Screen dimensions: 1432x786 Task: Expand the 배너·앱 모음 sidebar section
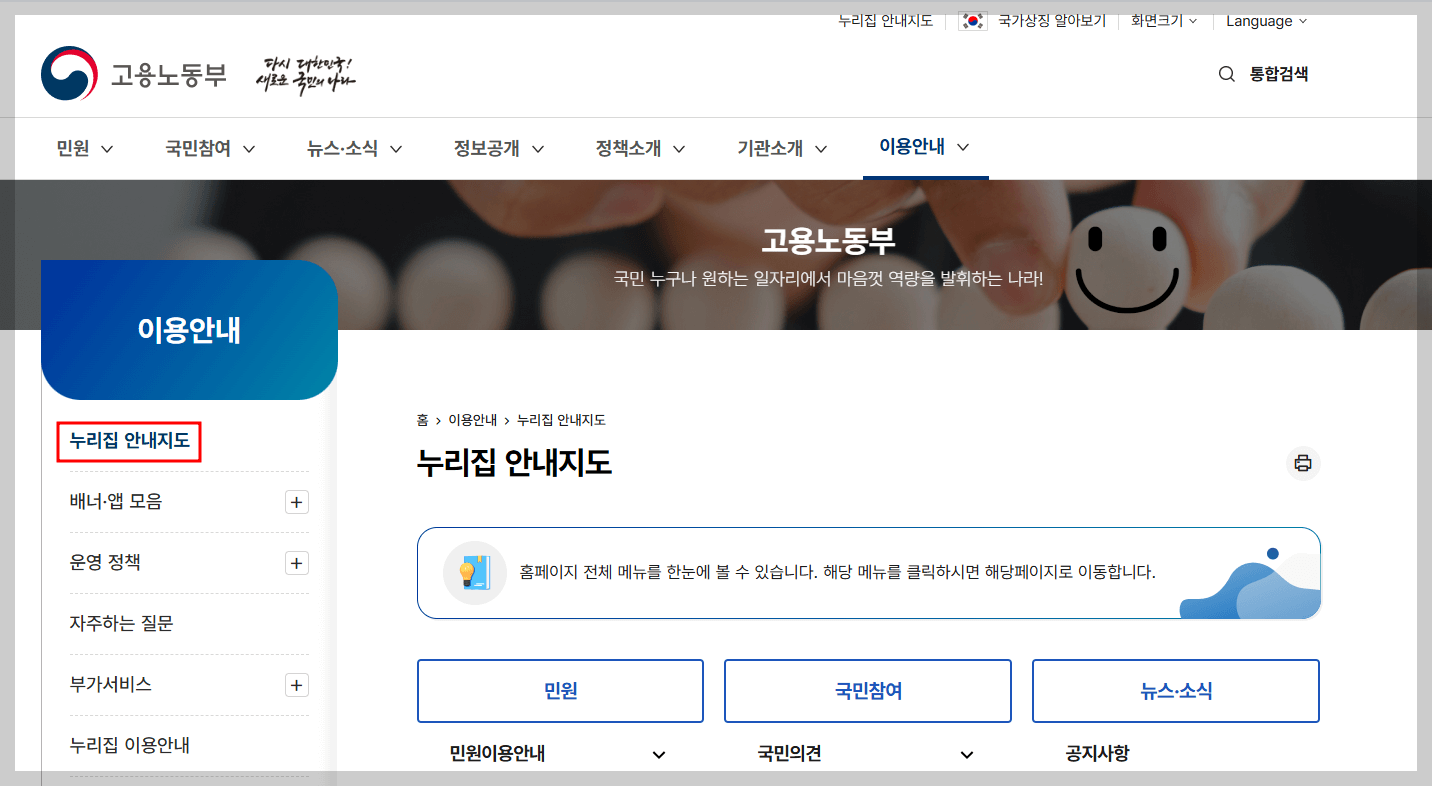[296, 501]
